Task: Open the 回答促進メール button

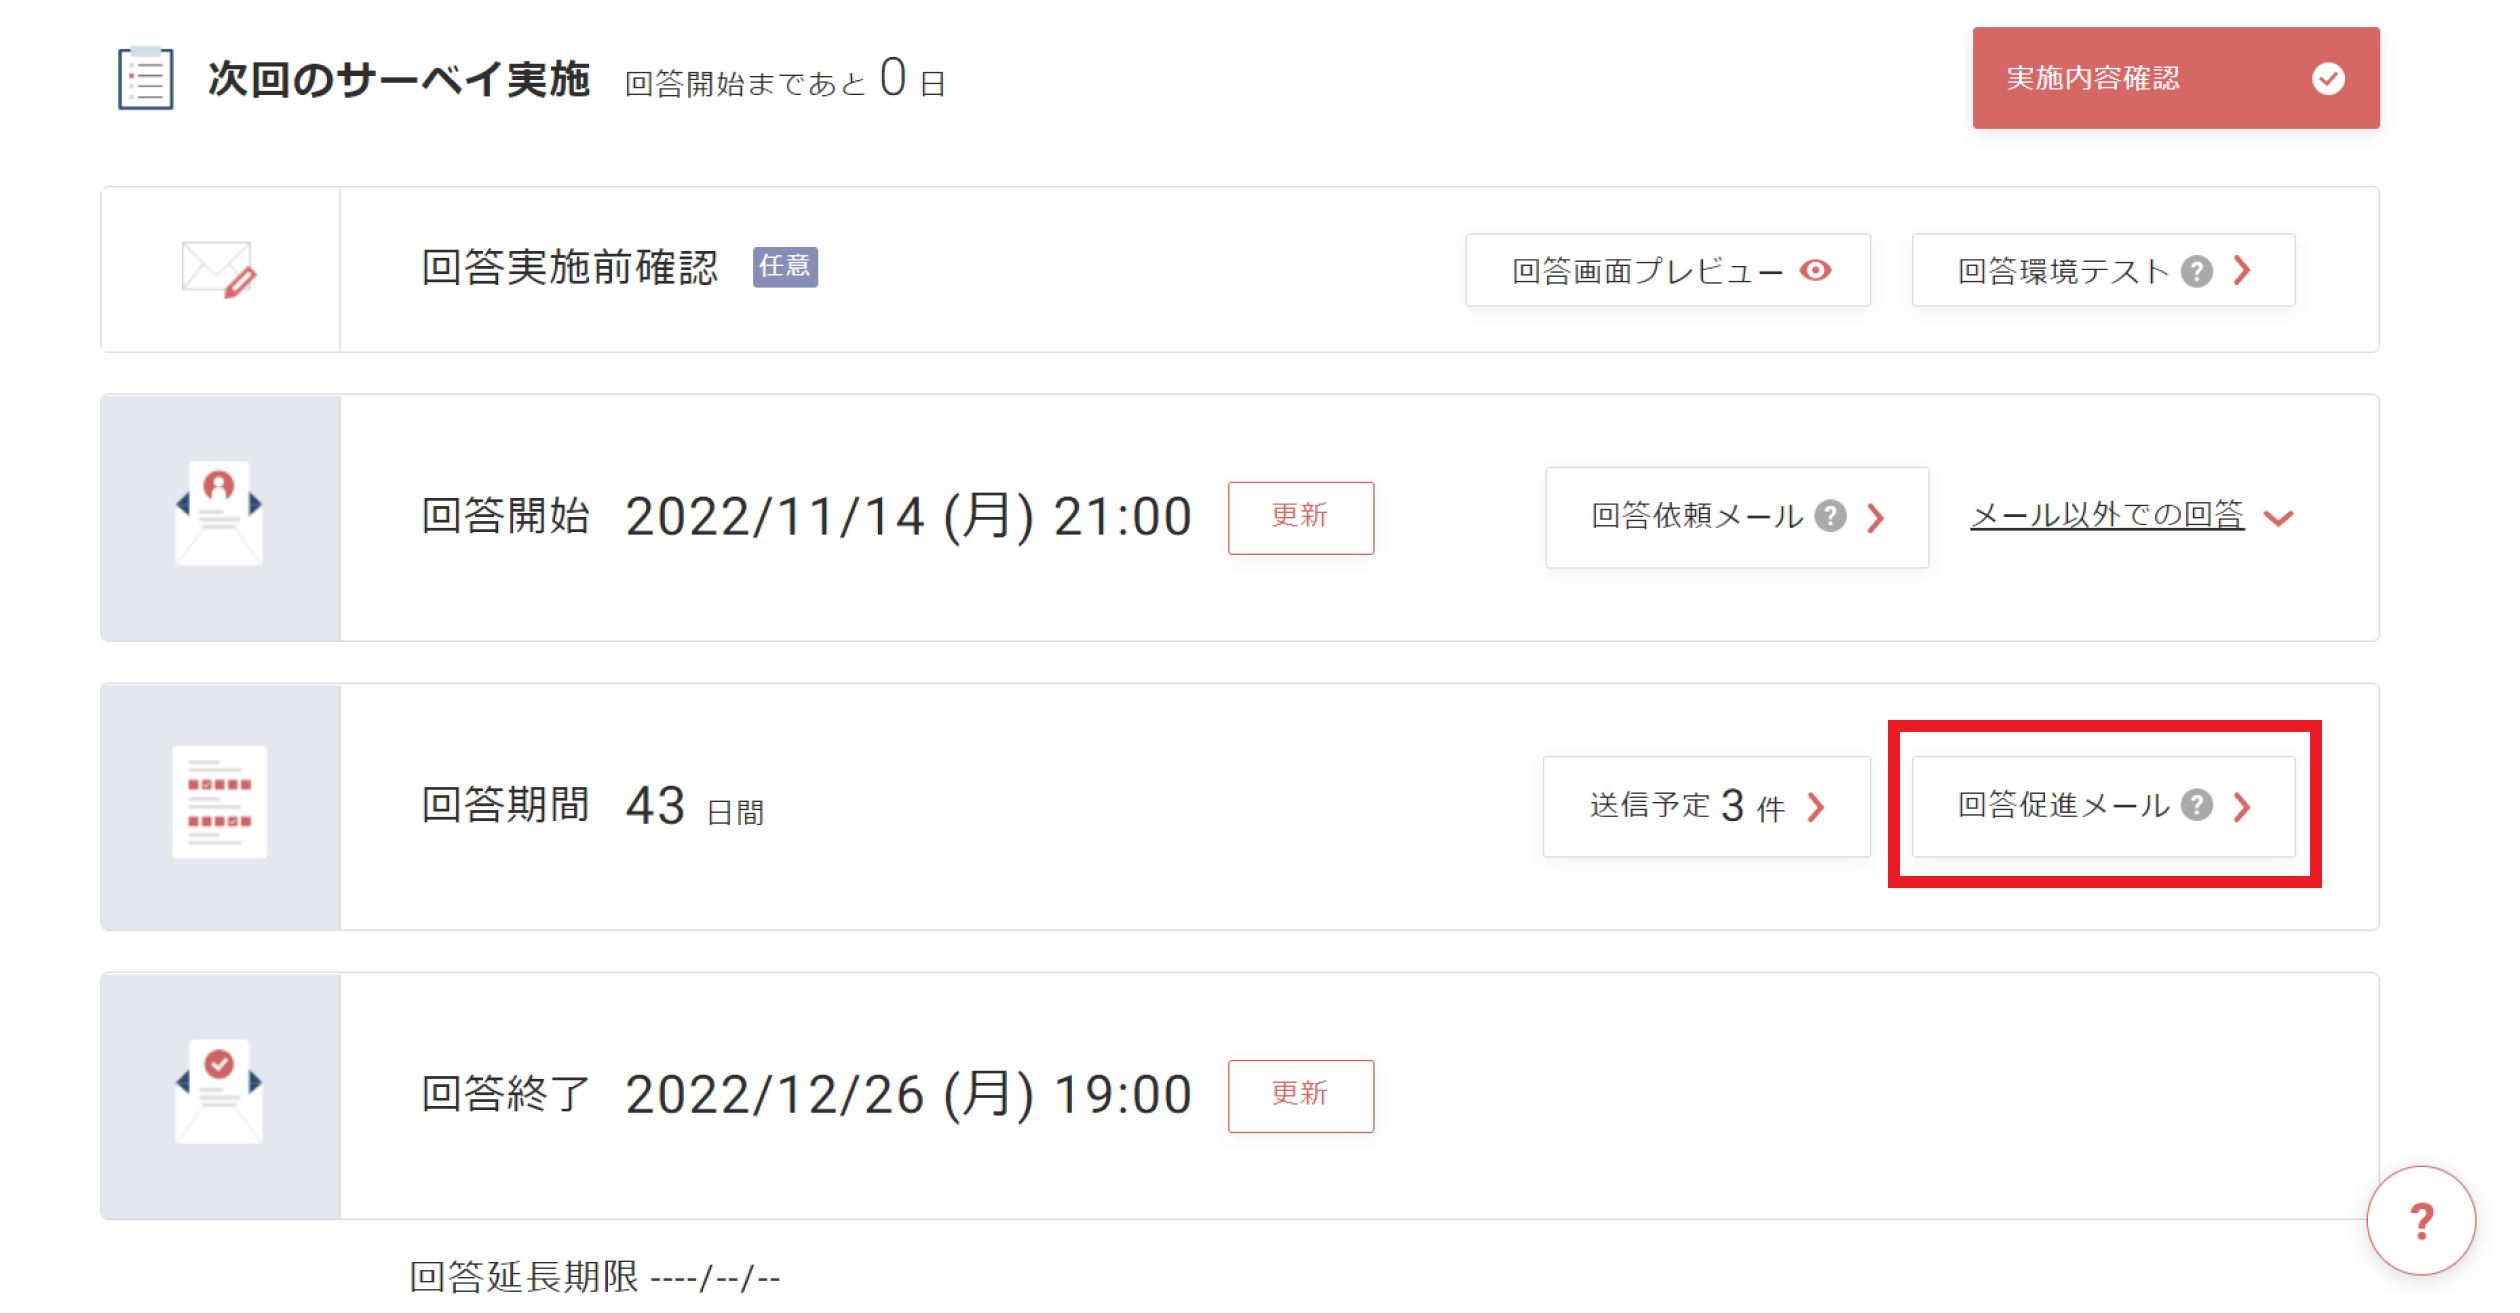Action: (x=2103, y=806)
